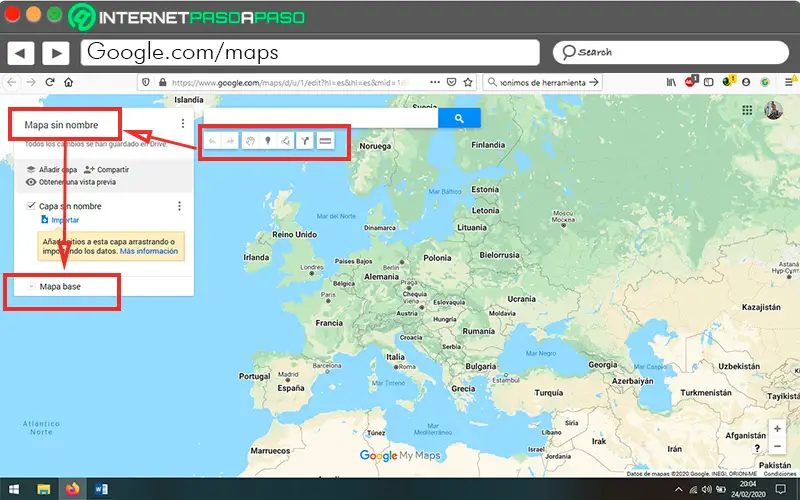This screenshot has width=800, height=500.
Task: Click the padlock site info icon
Action: click(162, 82)
